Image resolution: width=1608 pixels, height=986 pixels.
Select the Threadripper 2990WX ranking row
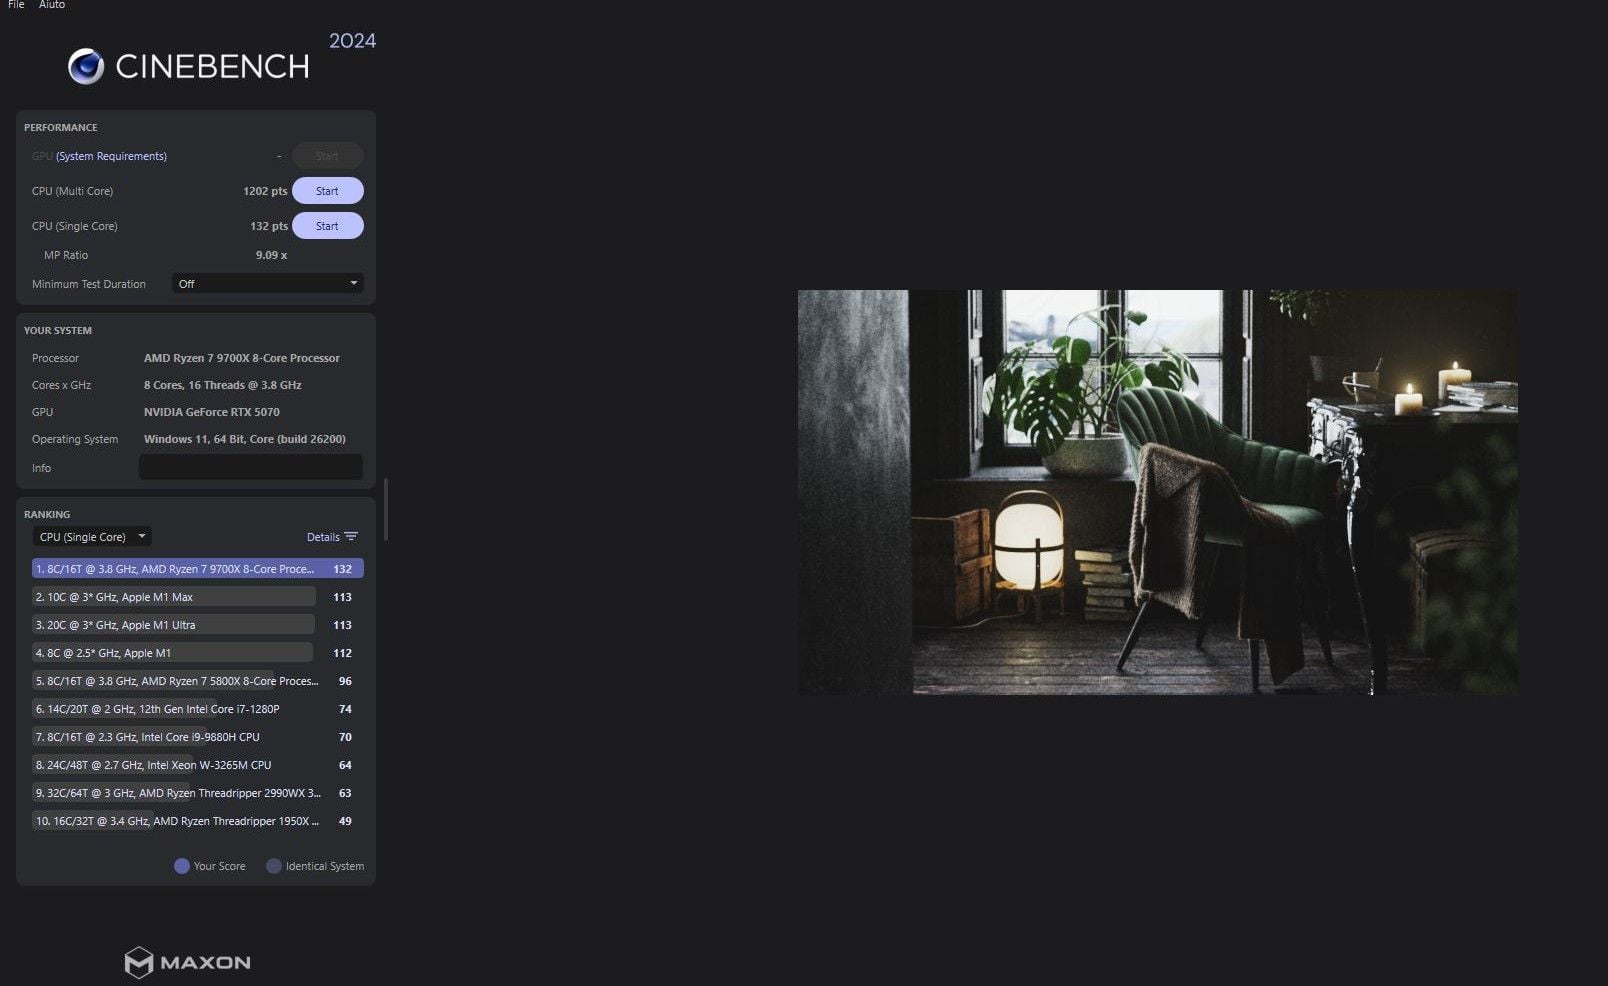click(x=197, y=793)
